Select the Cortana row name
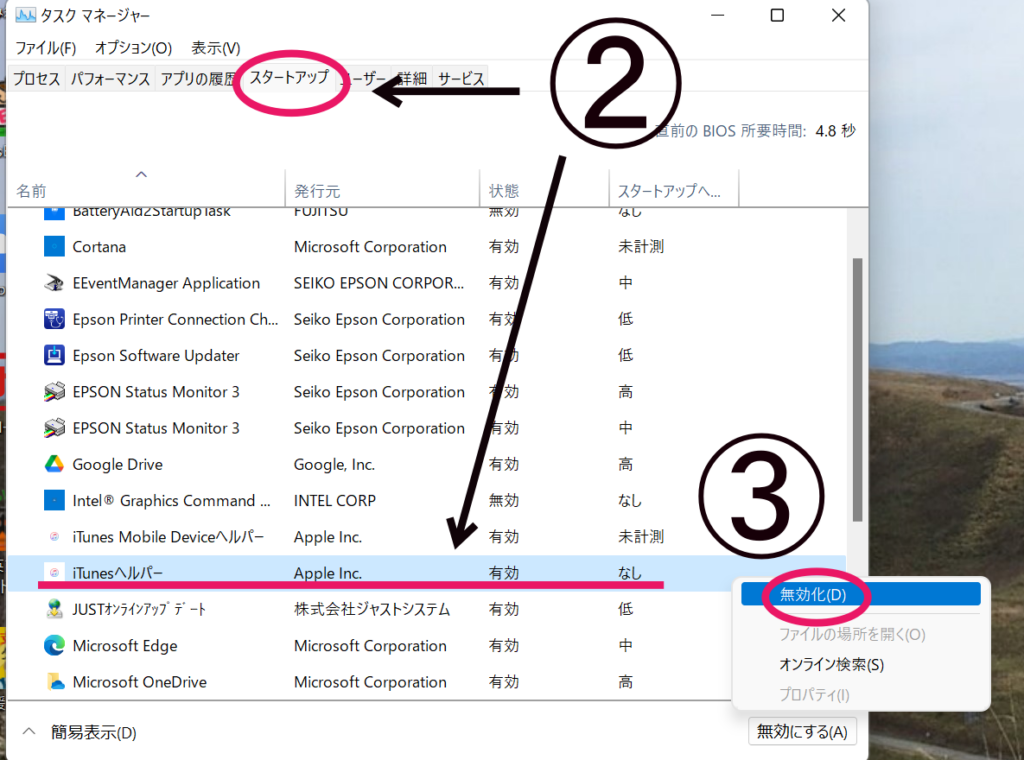Viewport: 1024px width, 760px height. click(99, 247)
